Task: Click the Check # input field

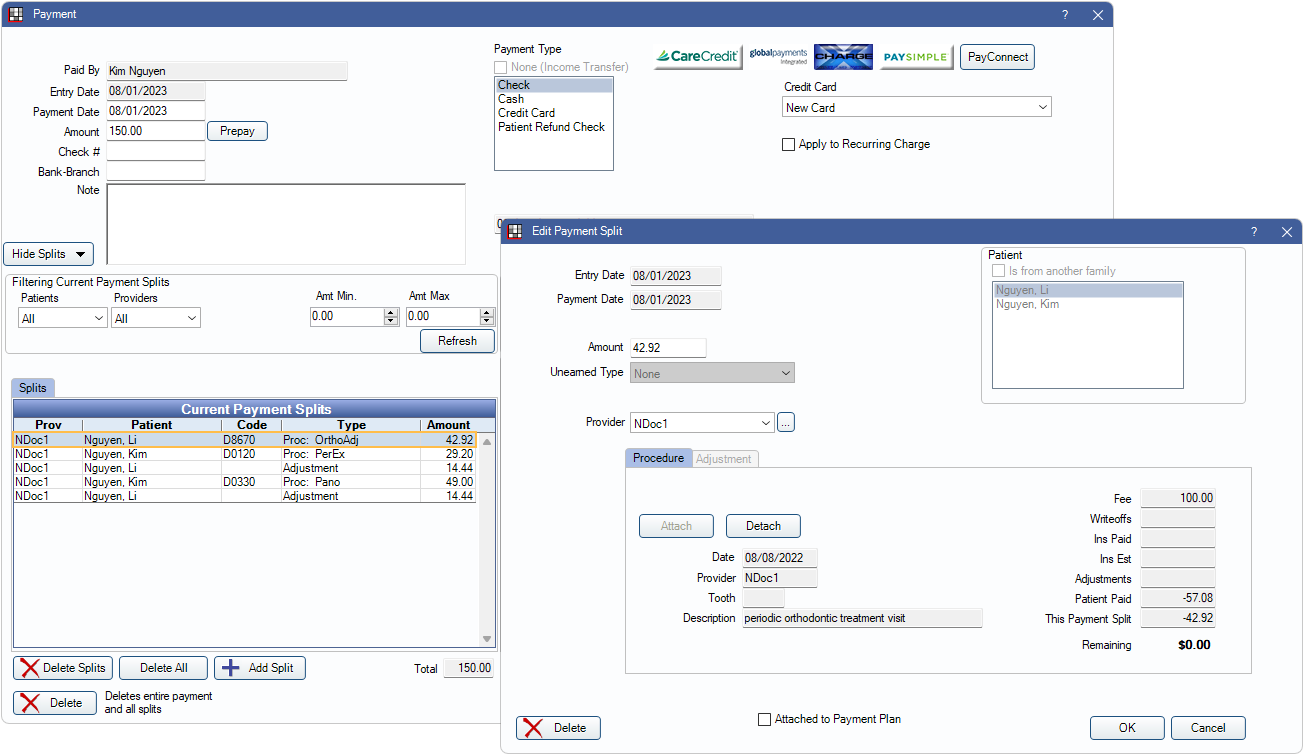Action: click(155, 152)
